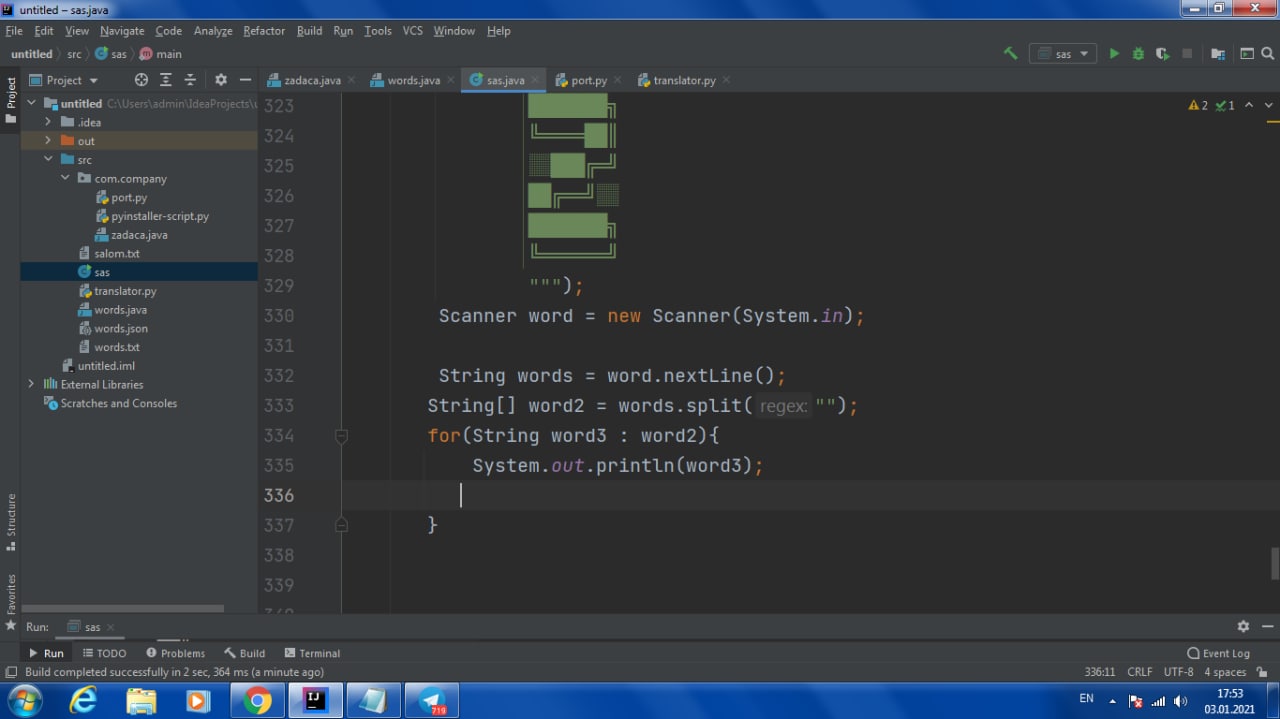Viewport: 1280px width, 719px height.
Task: Open Project Structure dialog icon
Action: tap(1218, 54)
